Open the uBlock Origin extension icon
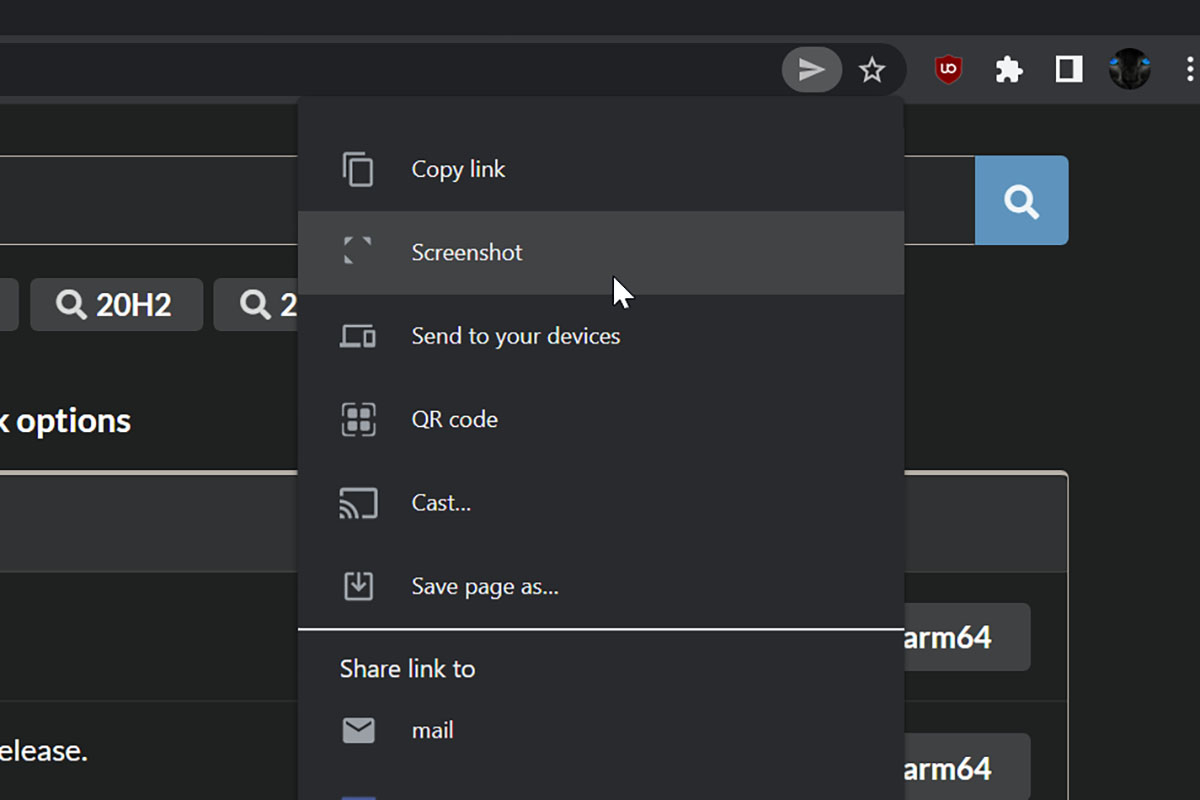 click(x=948, y=70)
